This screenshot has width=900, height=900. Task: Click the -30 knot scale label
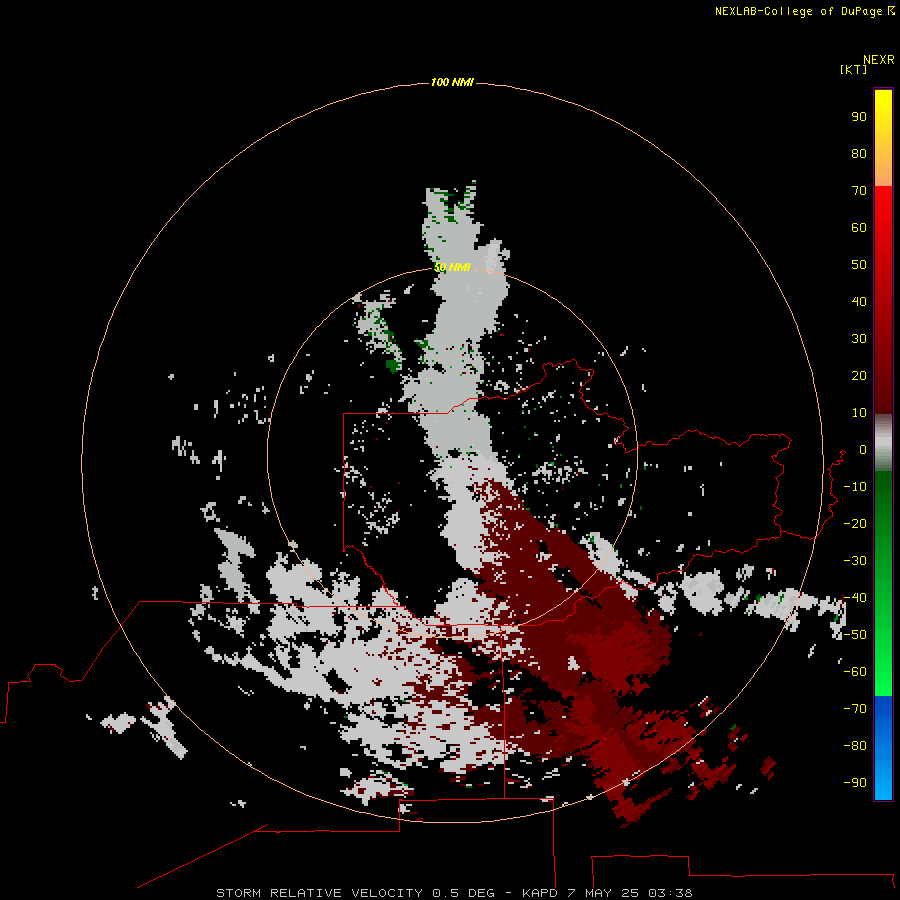[x=855, y=561]
